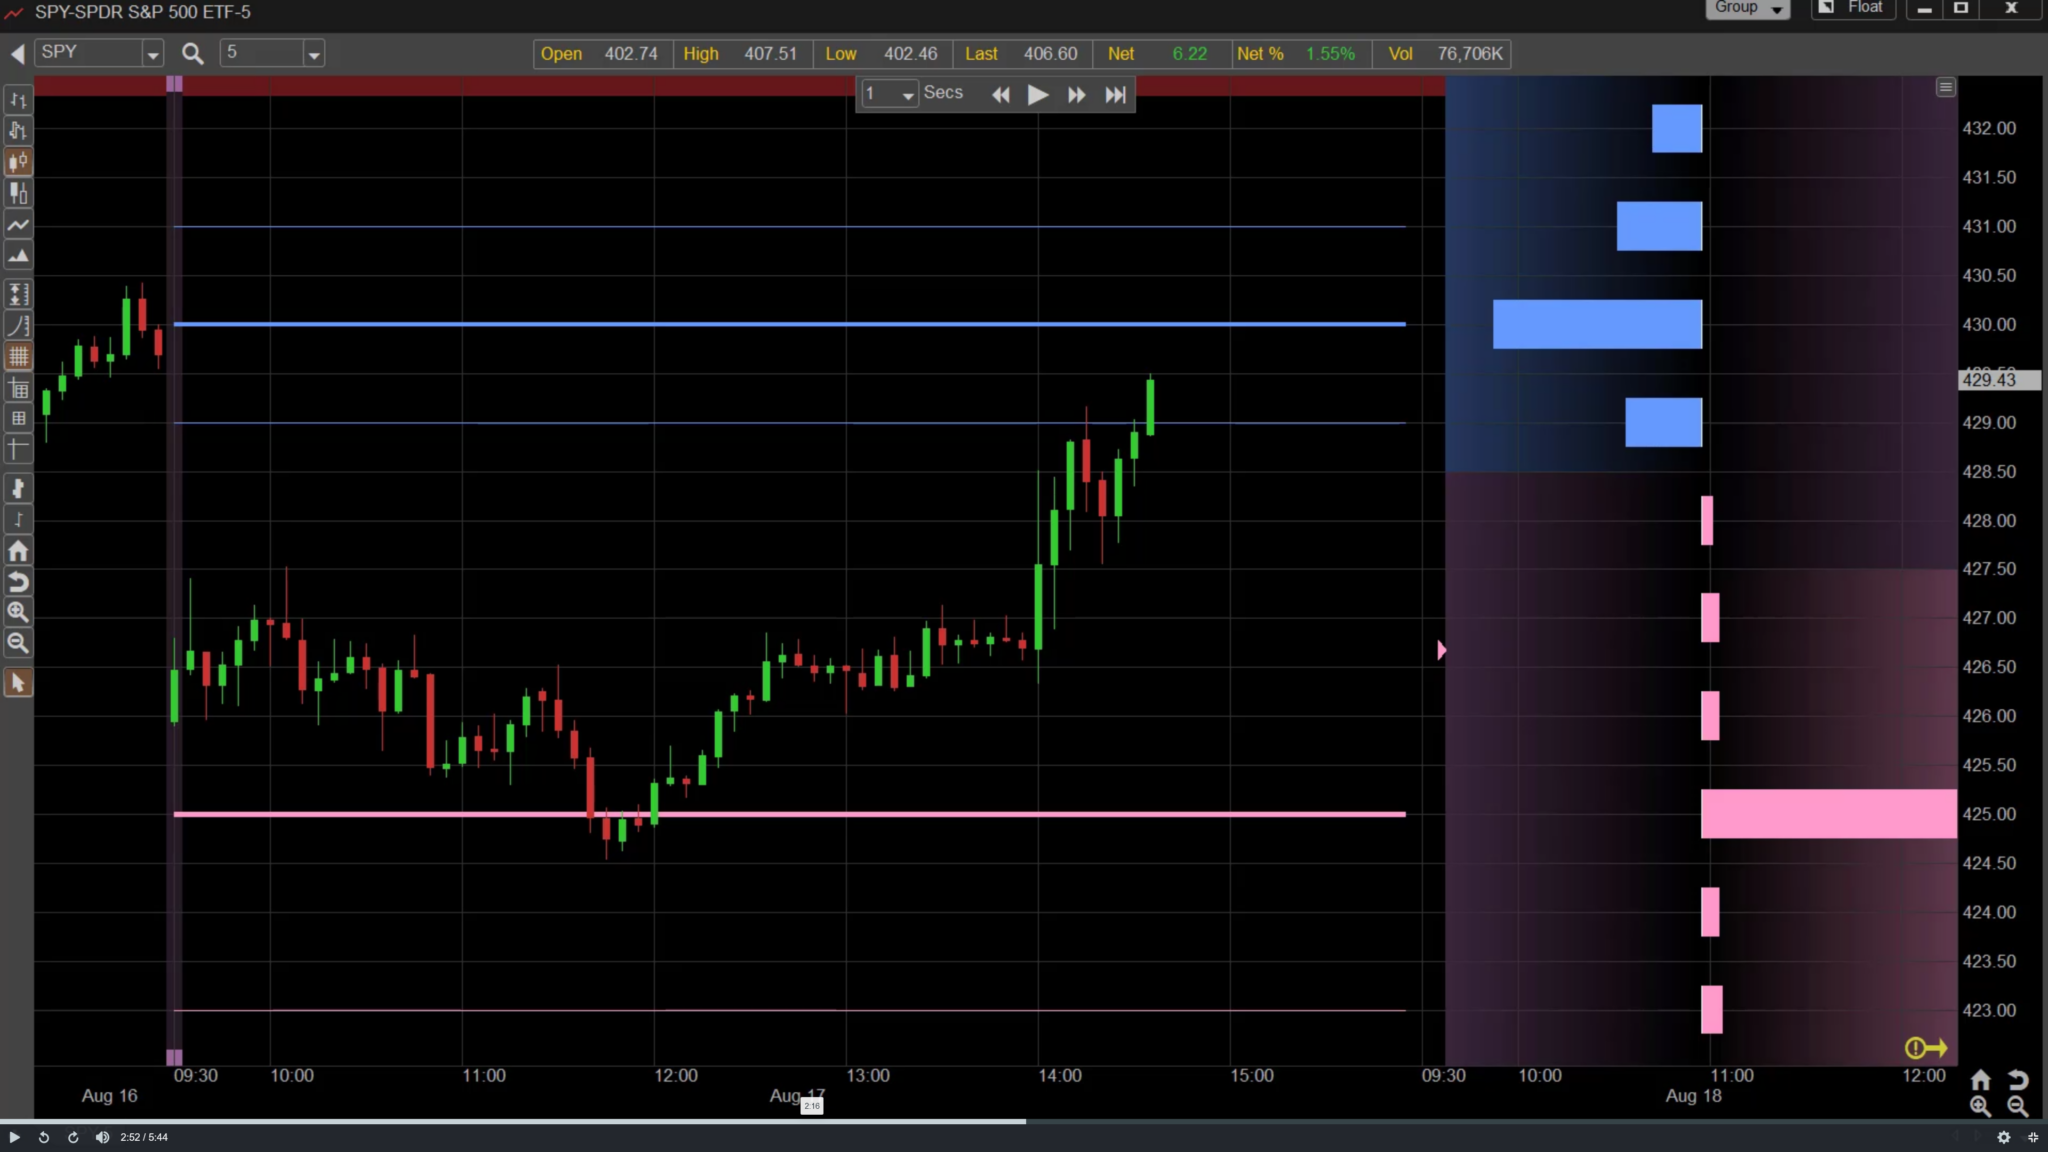
Task: Expand the timeframe dropdown showing 5
Action: [x=313, y=53]
